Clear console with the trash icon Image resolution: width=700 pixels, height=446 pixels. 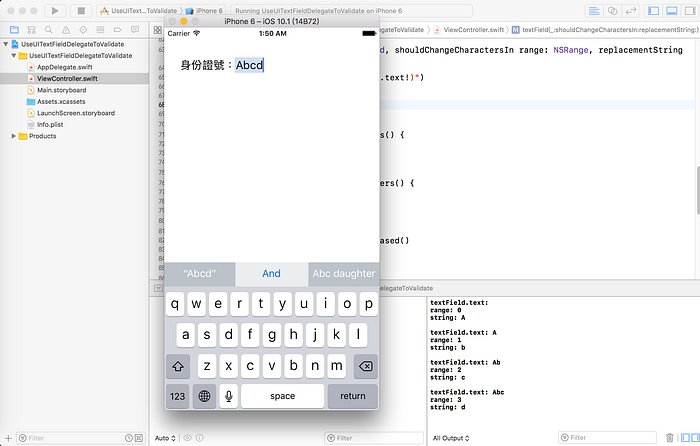click(669, 438)
